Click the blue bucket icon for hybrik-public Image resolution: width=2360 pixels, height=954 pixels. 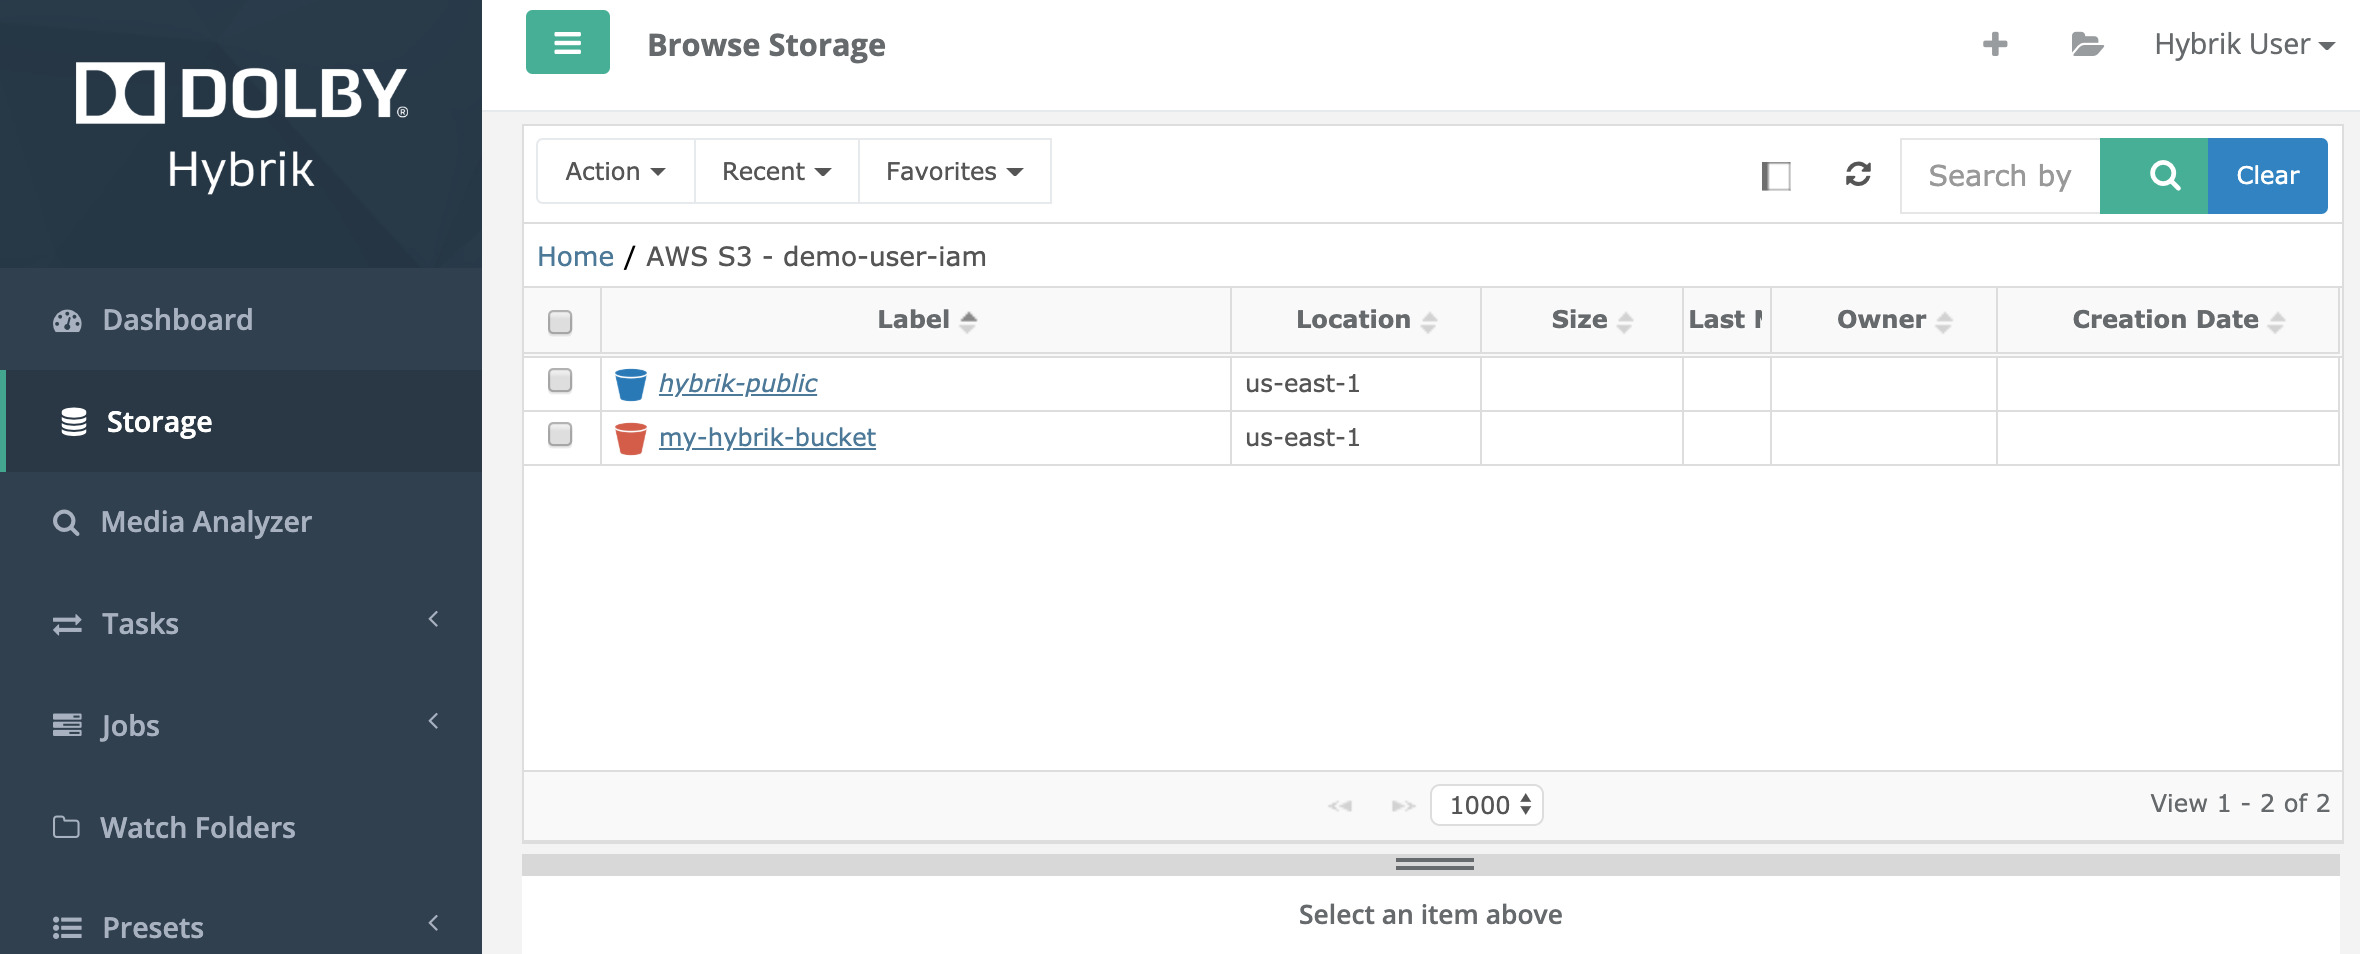click(x=631, y=384)
